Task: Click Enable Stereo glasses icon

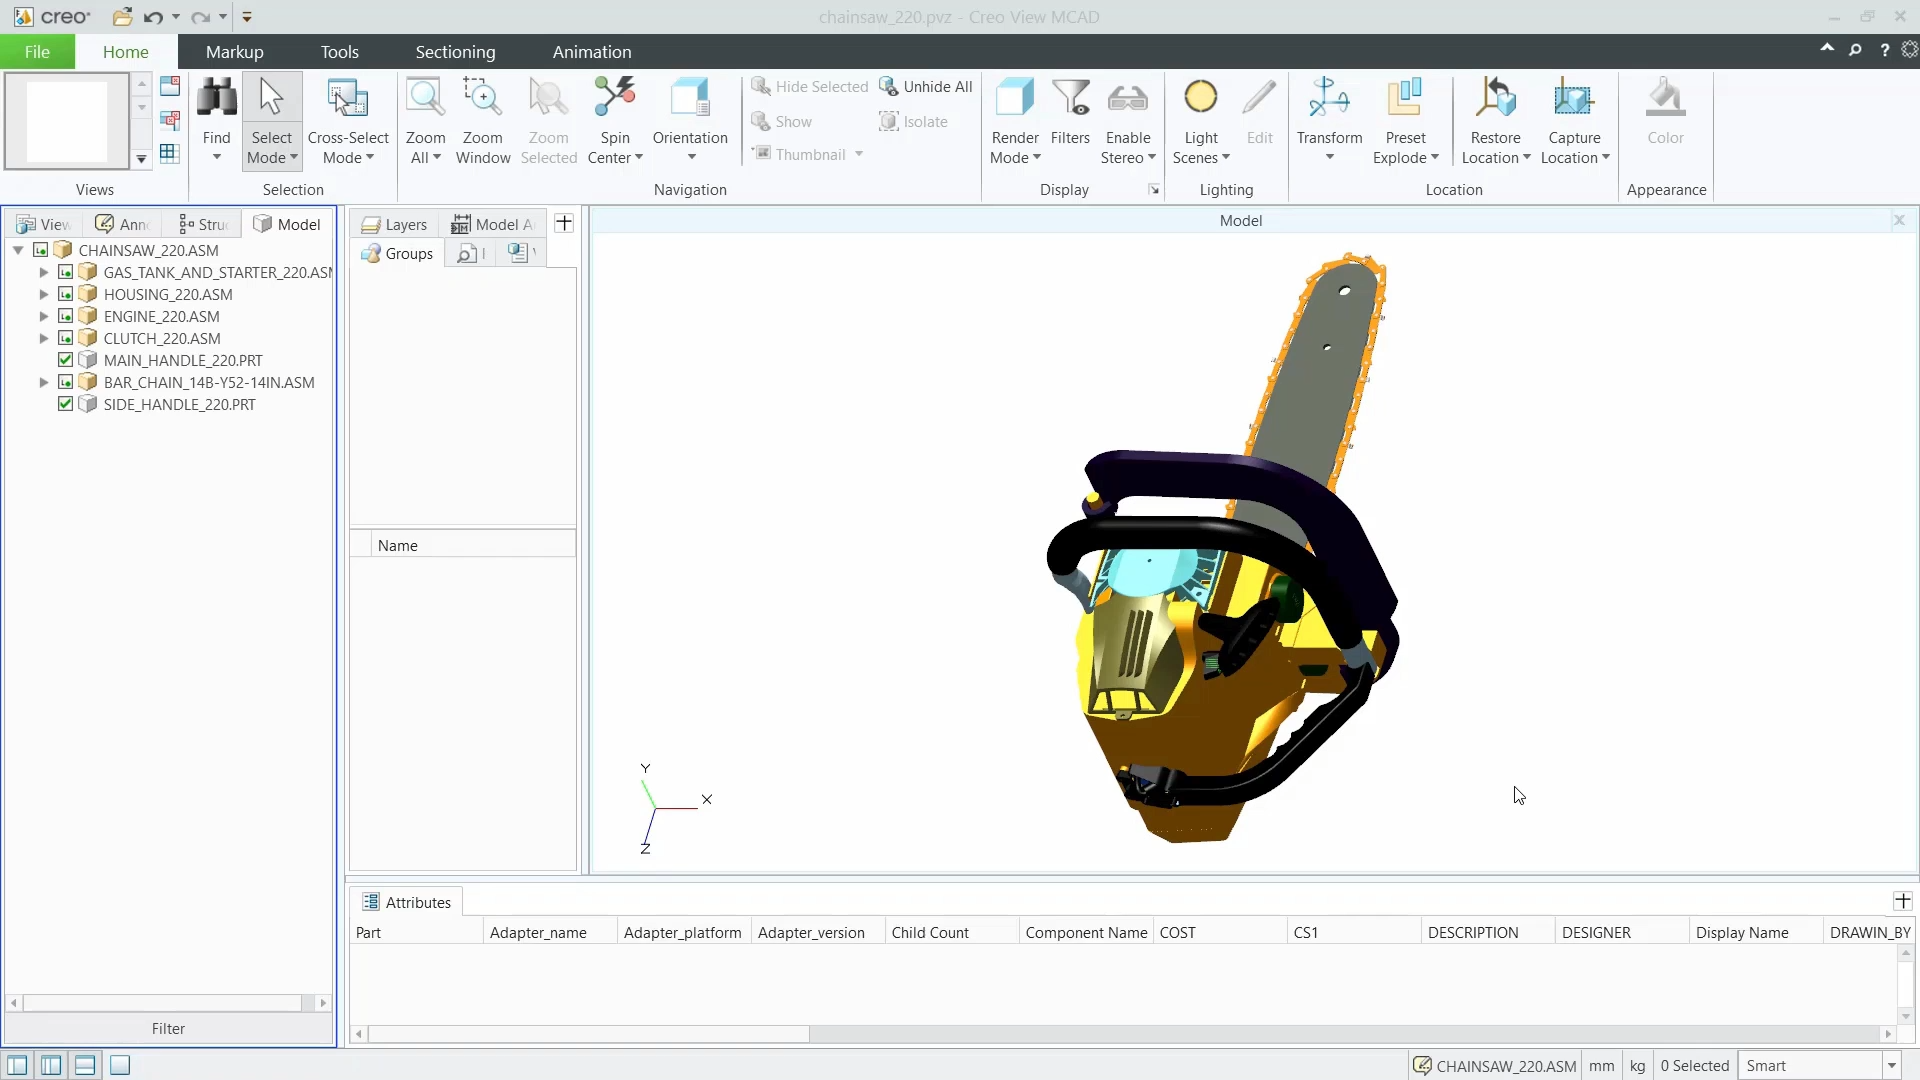Action: (1128, 100)
